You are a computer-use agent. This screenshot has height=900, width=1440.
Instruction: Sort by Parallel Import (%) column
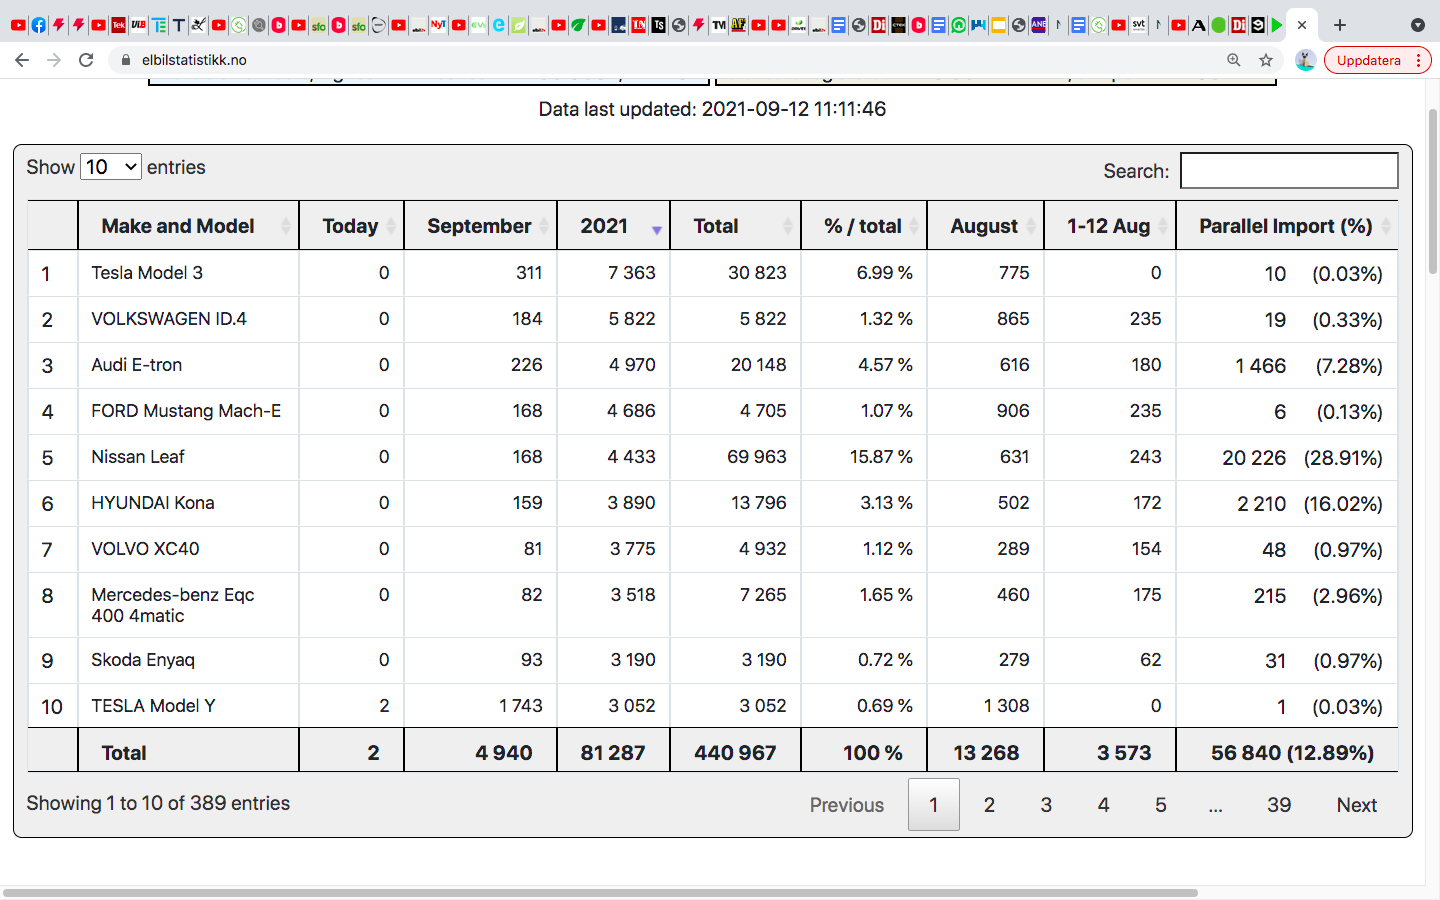click(1287, 226)
